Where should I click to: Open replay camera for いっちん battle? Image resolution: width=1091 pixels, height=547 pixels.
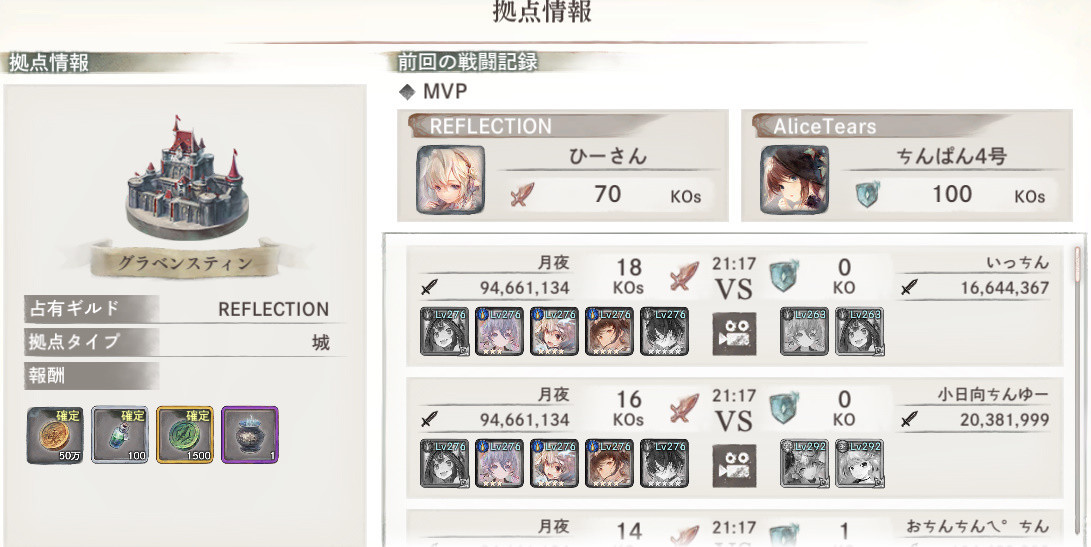[x=734, y=333]
